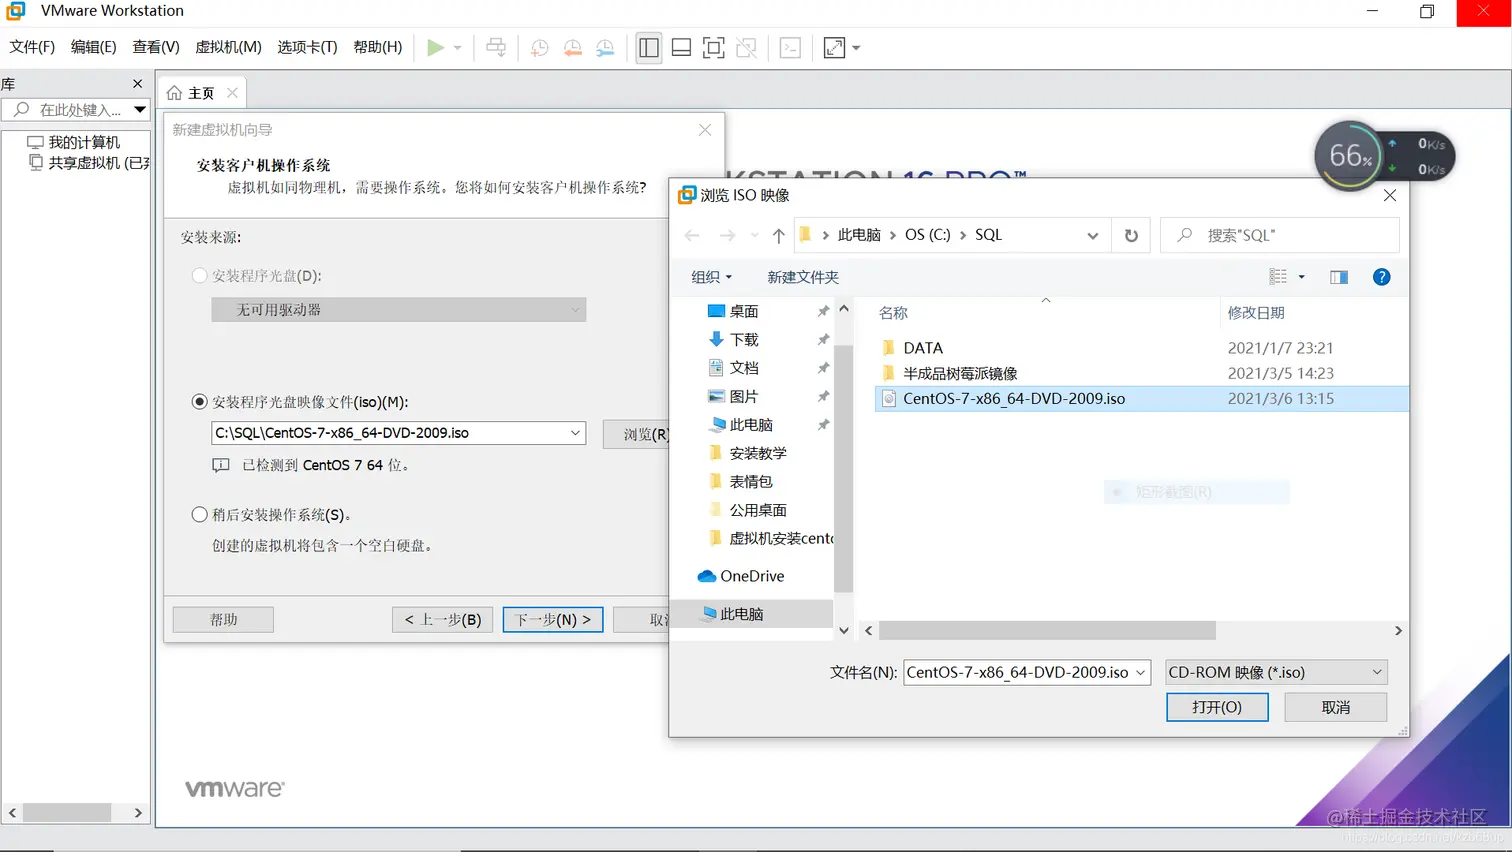Open the Tabs (选项卡) menu
This screenshot has height=852, width=1512.
307,47
